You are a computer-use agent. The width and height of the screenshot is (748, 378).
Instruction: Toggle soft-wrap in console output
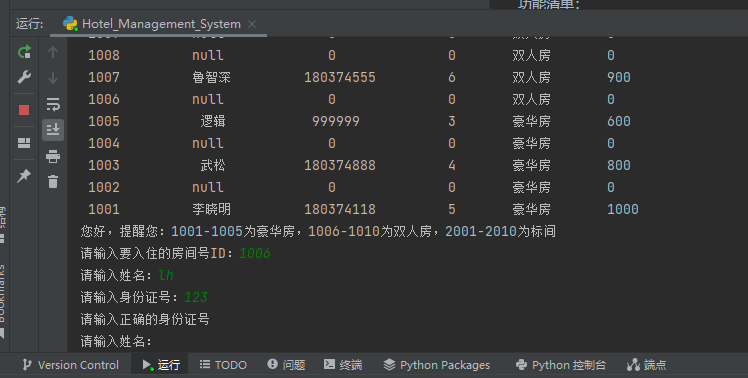[53, 104]
